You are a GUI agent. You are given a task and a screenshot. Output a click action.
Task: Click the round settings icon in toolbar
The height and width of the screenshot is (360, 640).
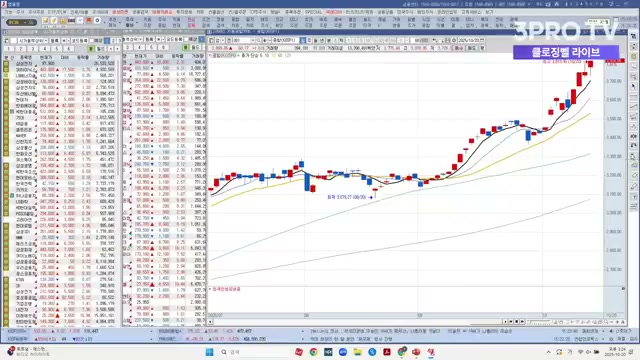(x=97, y=20)
